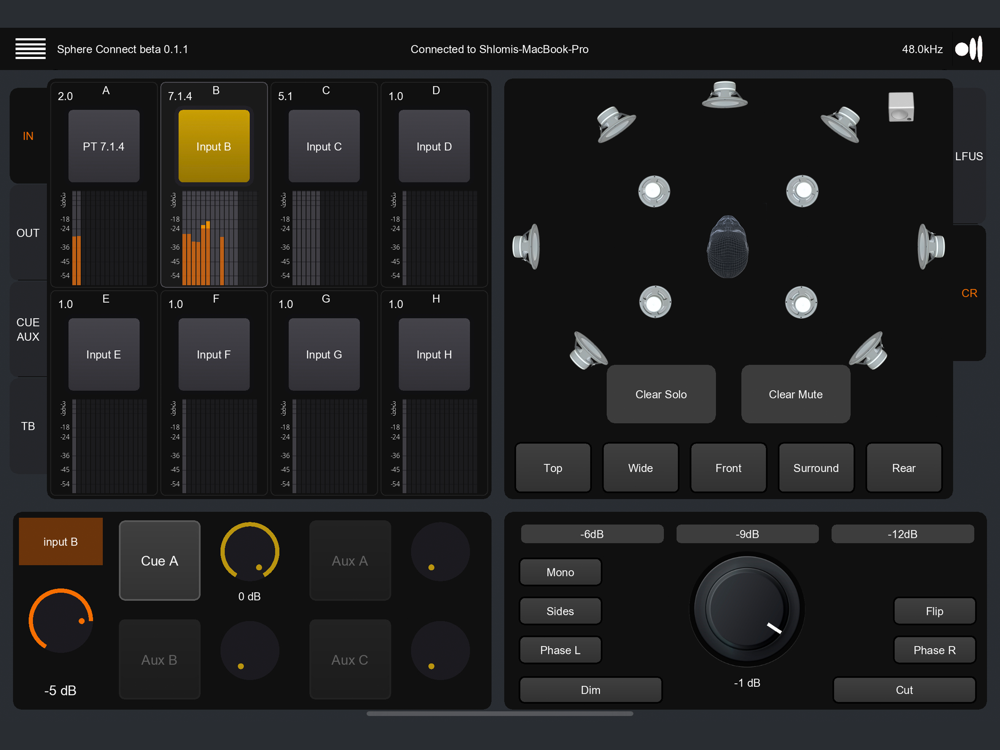Viewport: 1000px width, 750px height.
Task: Select the Input D source
Action: tap(434, 146)
